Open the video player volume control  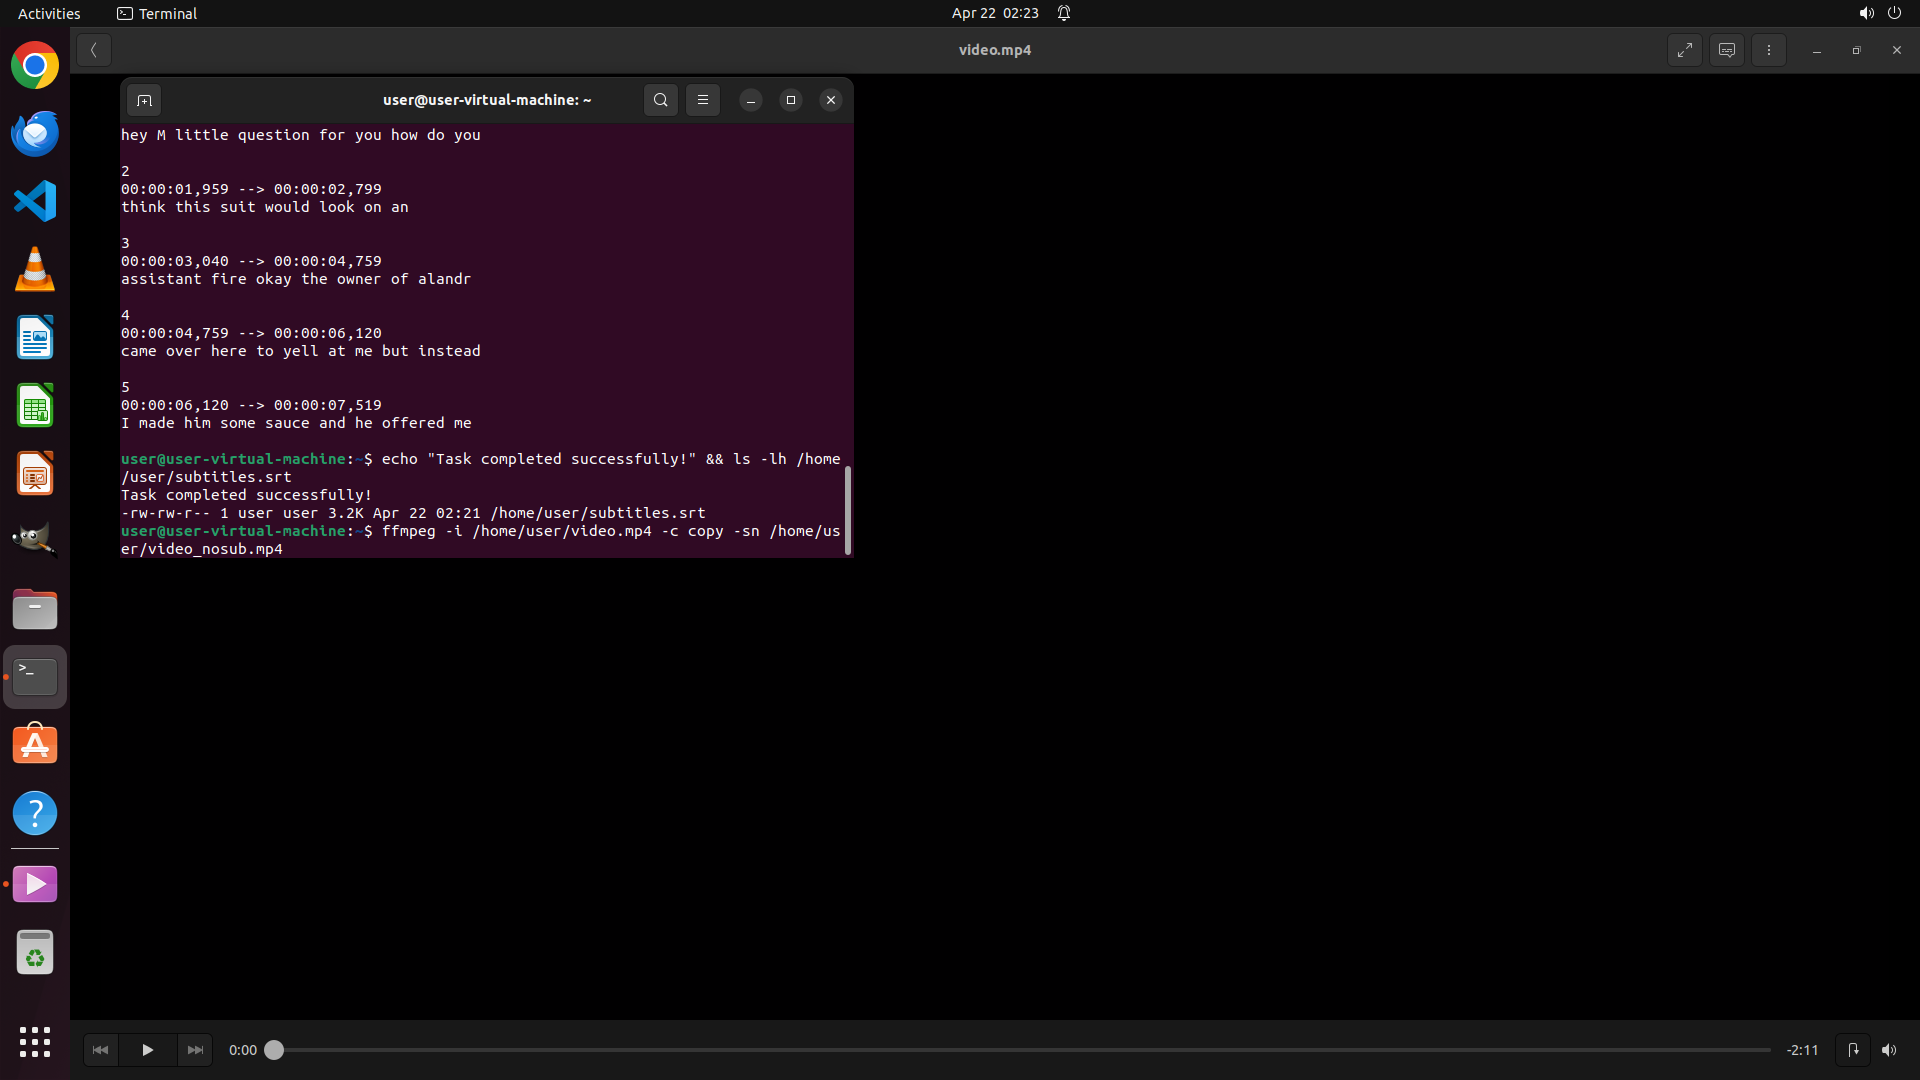point(1888,1050)
